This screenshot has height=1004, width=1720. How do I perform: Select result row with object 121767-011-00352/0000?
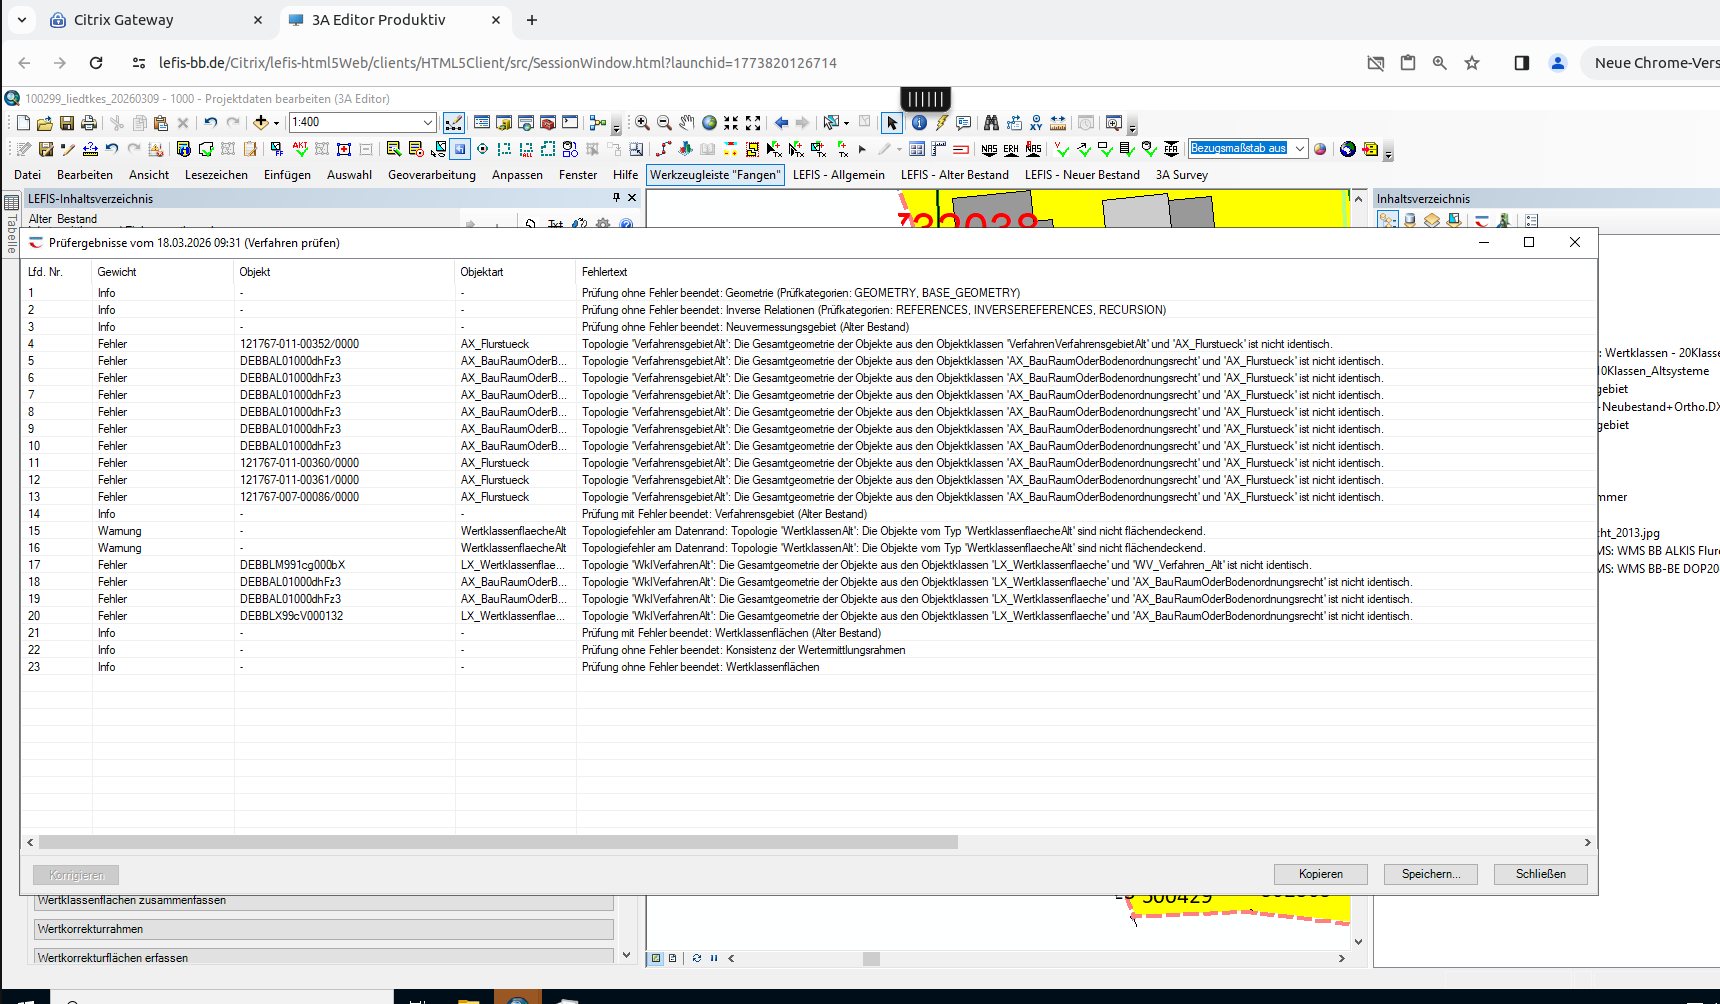(x=299, y=344)
